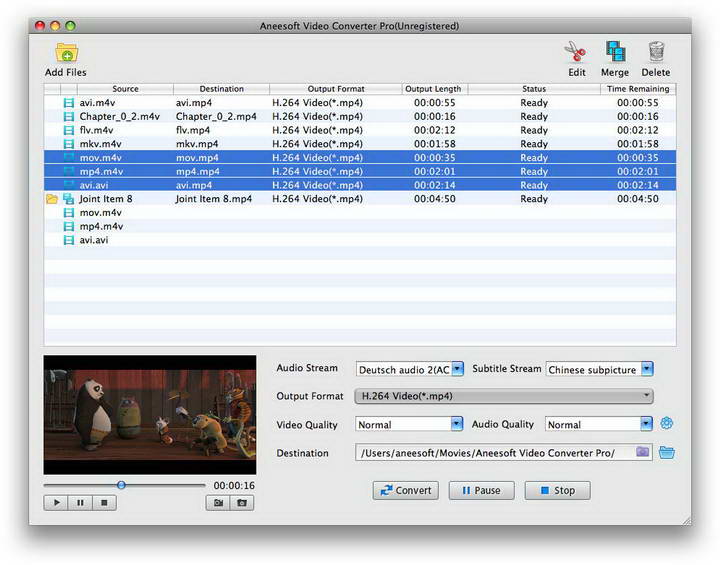Click the snapshot folder icon under the preview

[241, 503]
